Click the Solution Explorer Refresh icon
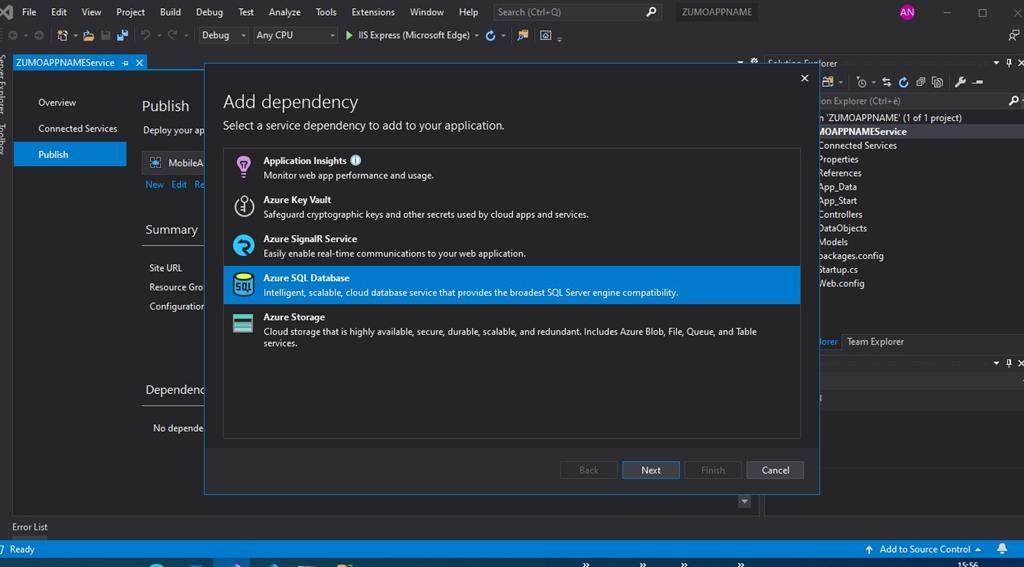 [903, 82]
